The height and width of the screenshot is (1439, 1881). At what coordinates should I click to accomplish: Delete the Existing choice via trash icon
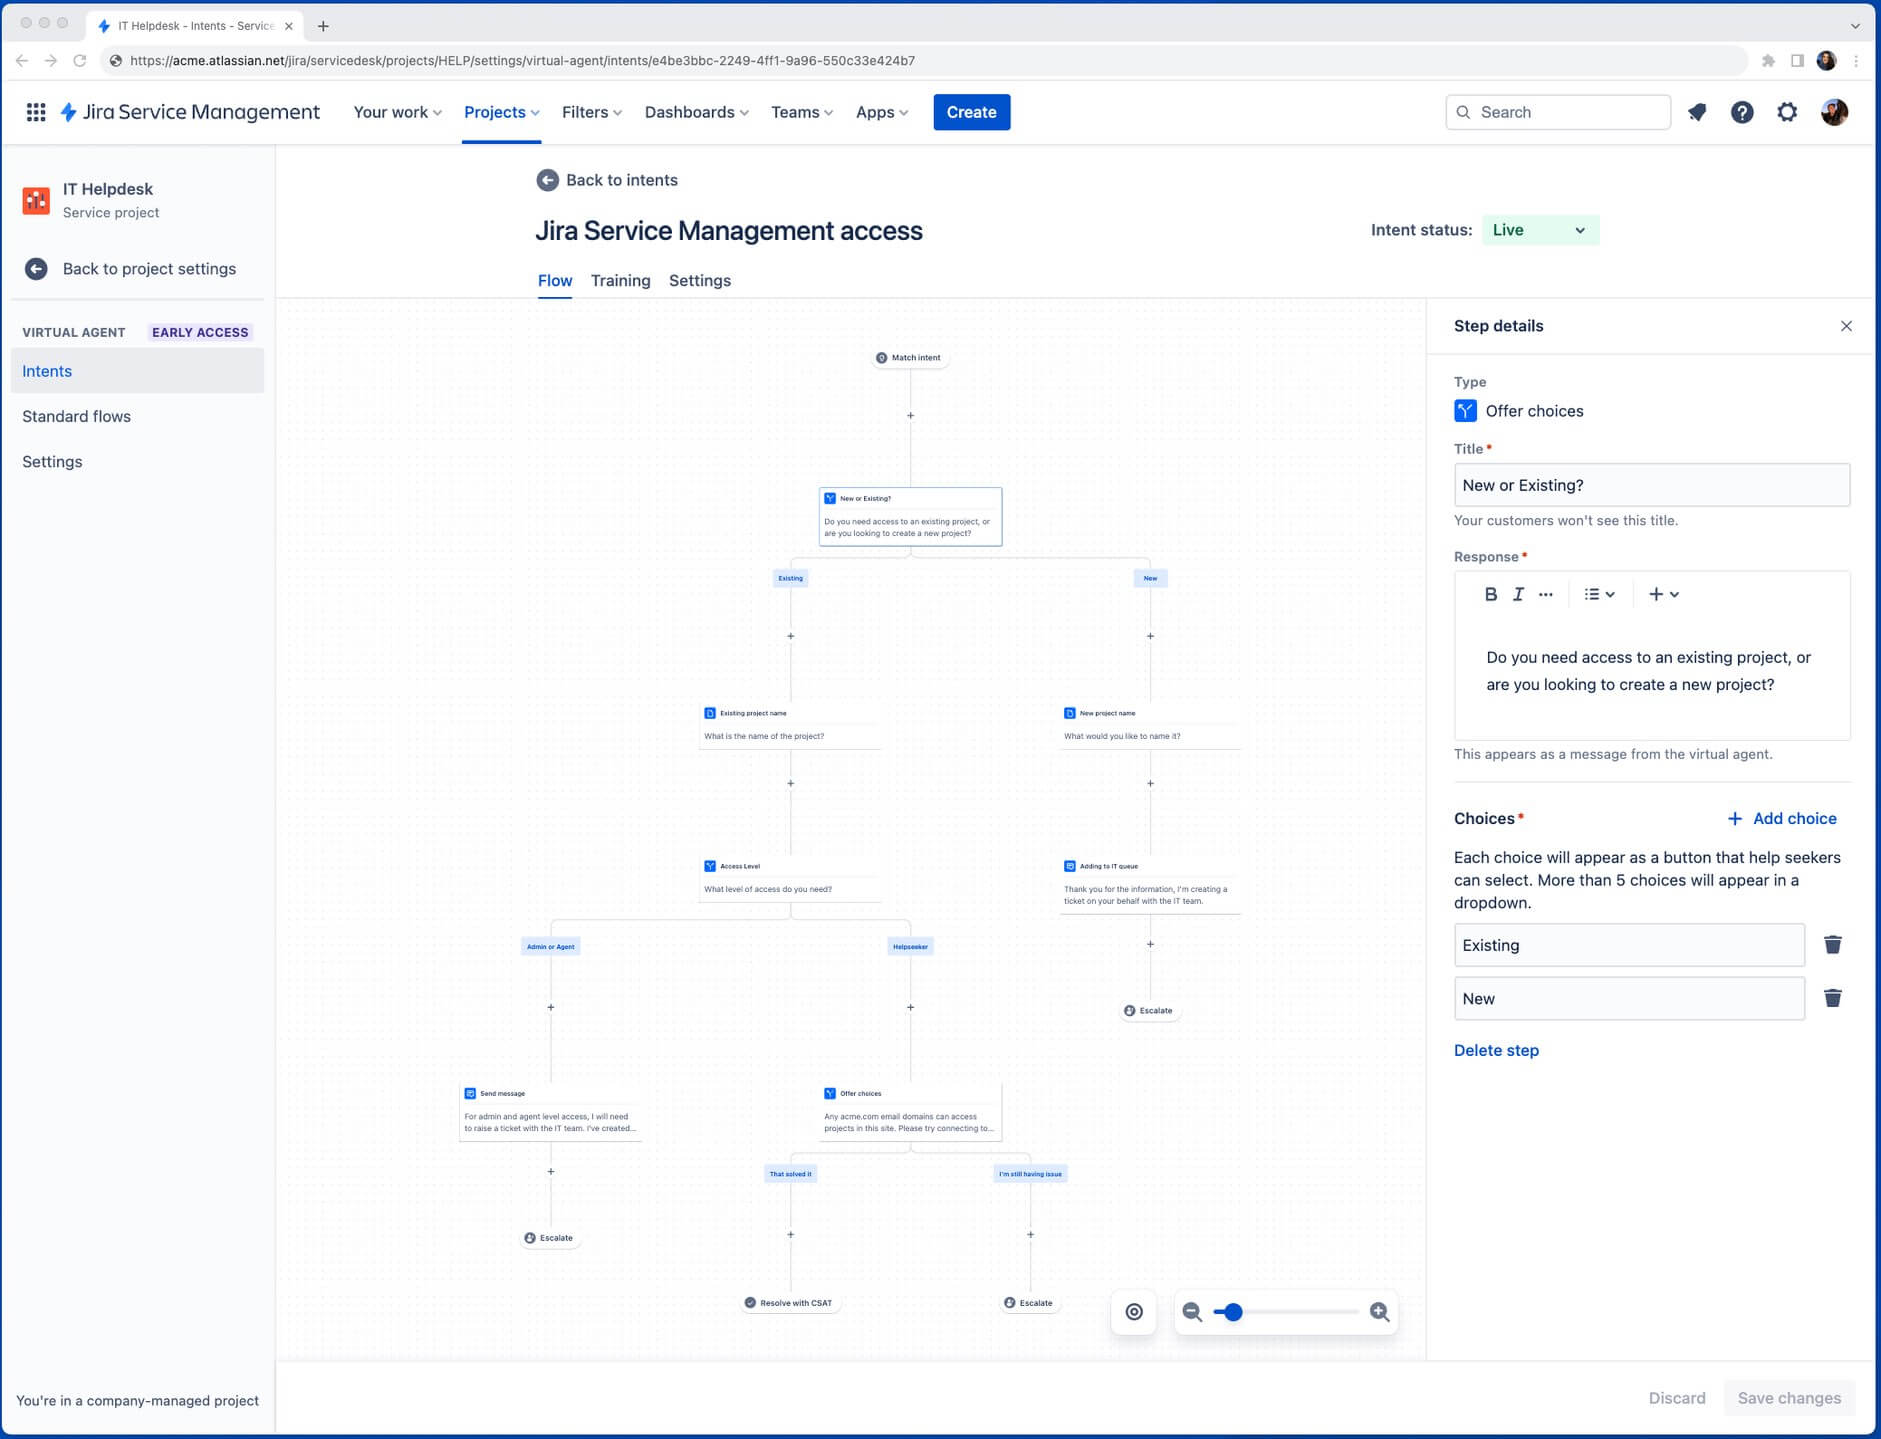point(1833,944)
